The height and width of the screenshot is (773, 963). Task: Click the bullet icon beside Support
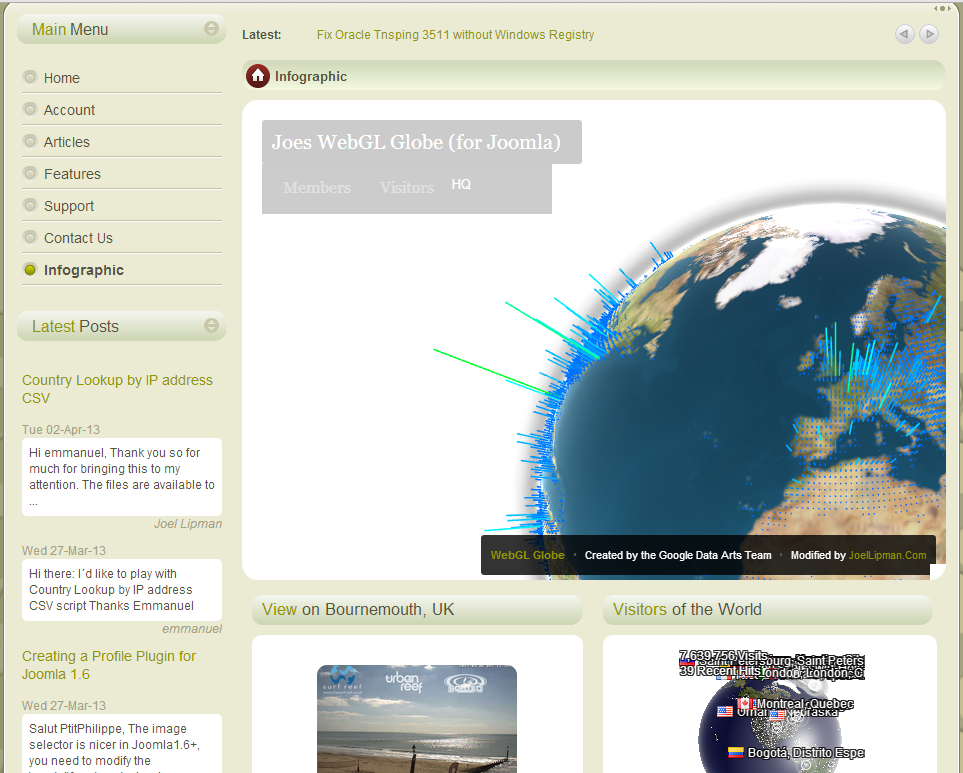pos(30,205)
